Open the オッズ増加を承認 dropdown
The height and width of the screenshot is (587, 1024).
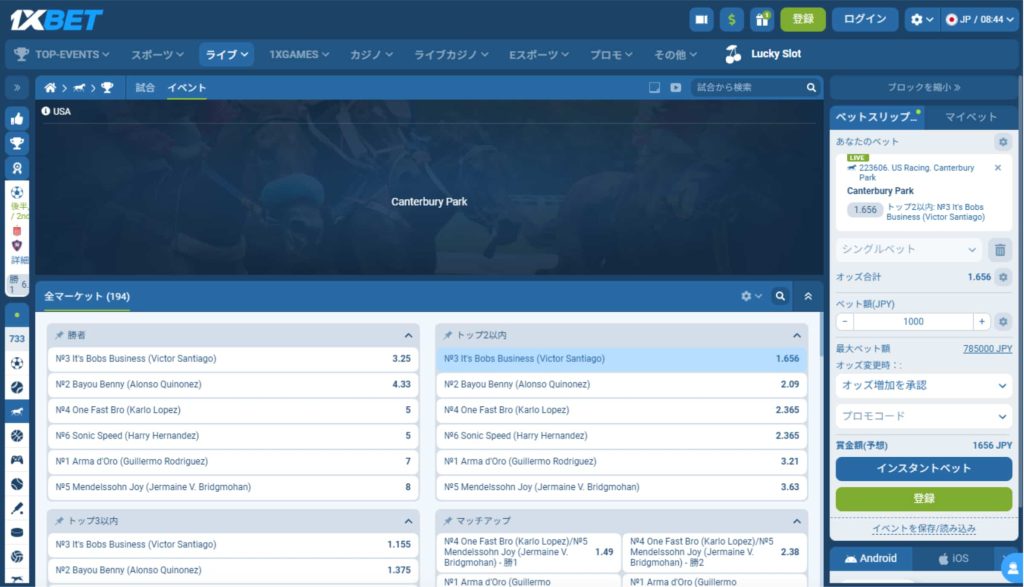coord(923,385)
